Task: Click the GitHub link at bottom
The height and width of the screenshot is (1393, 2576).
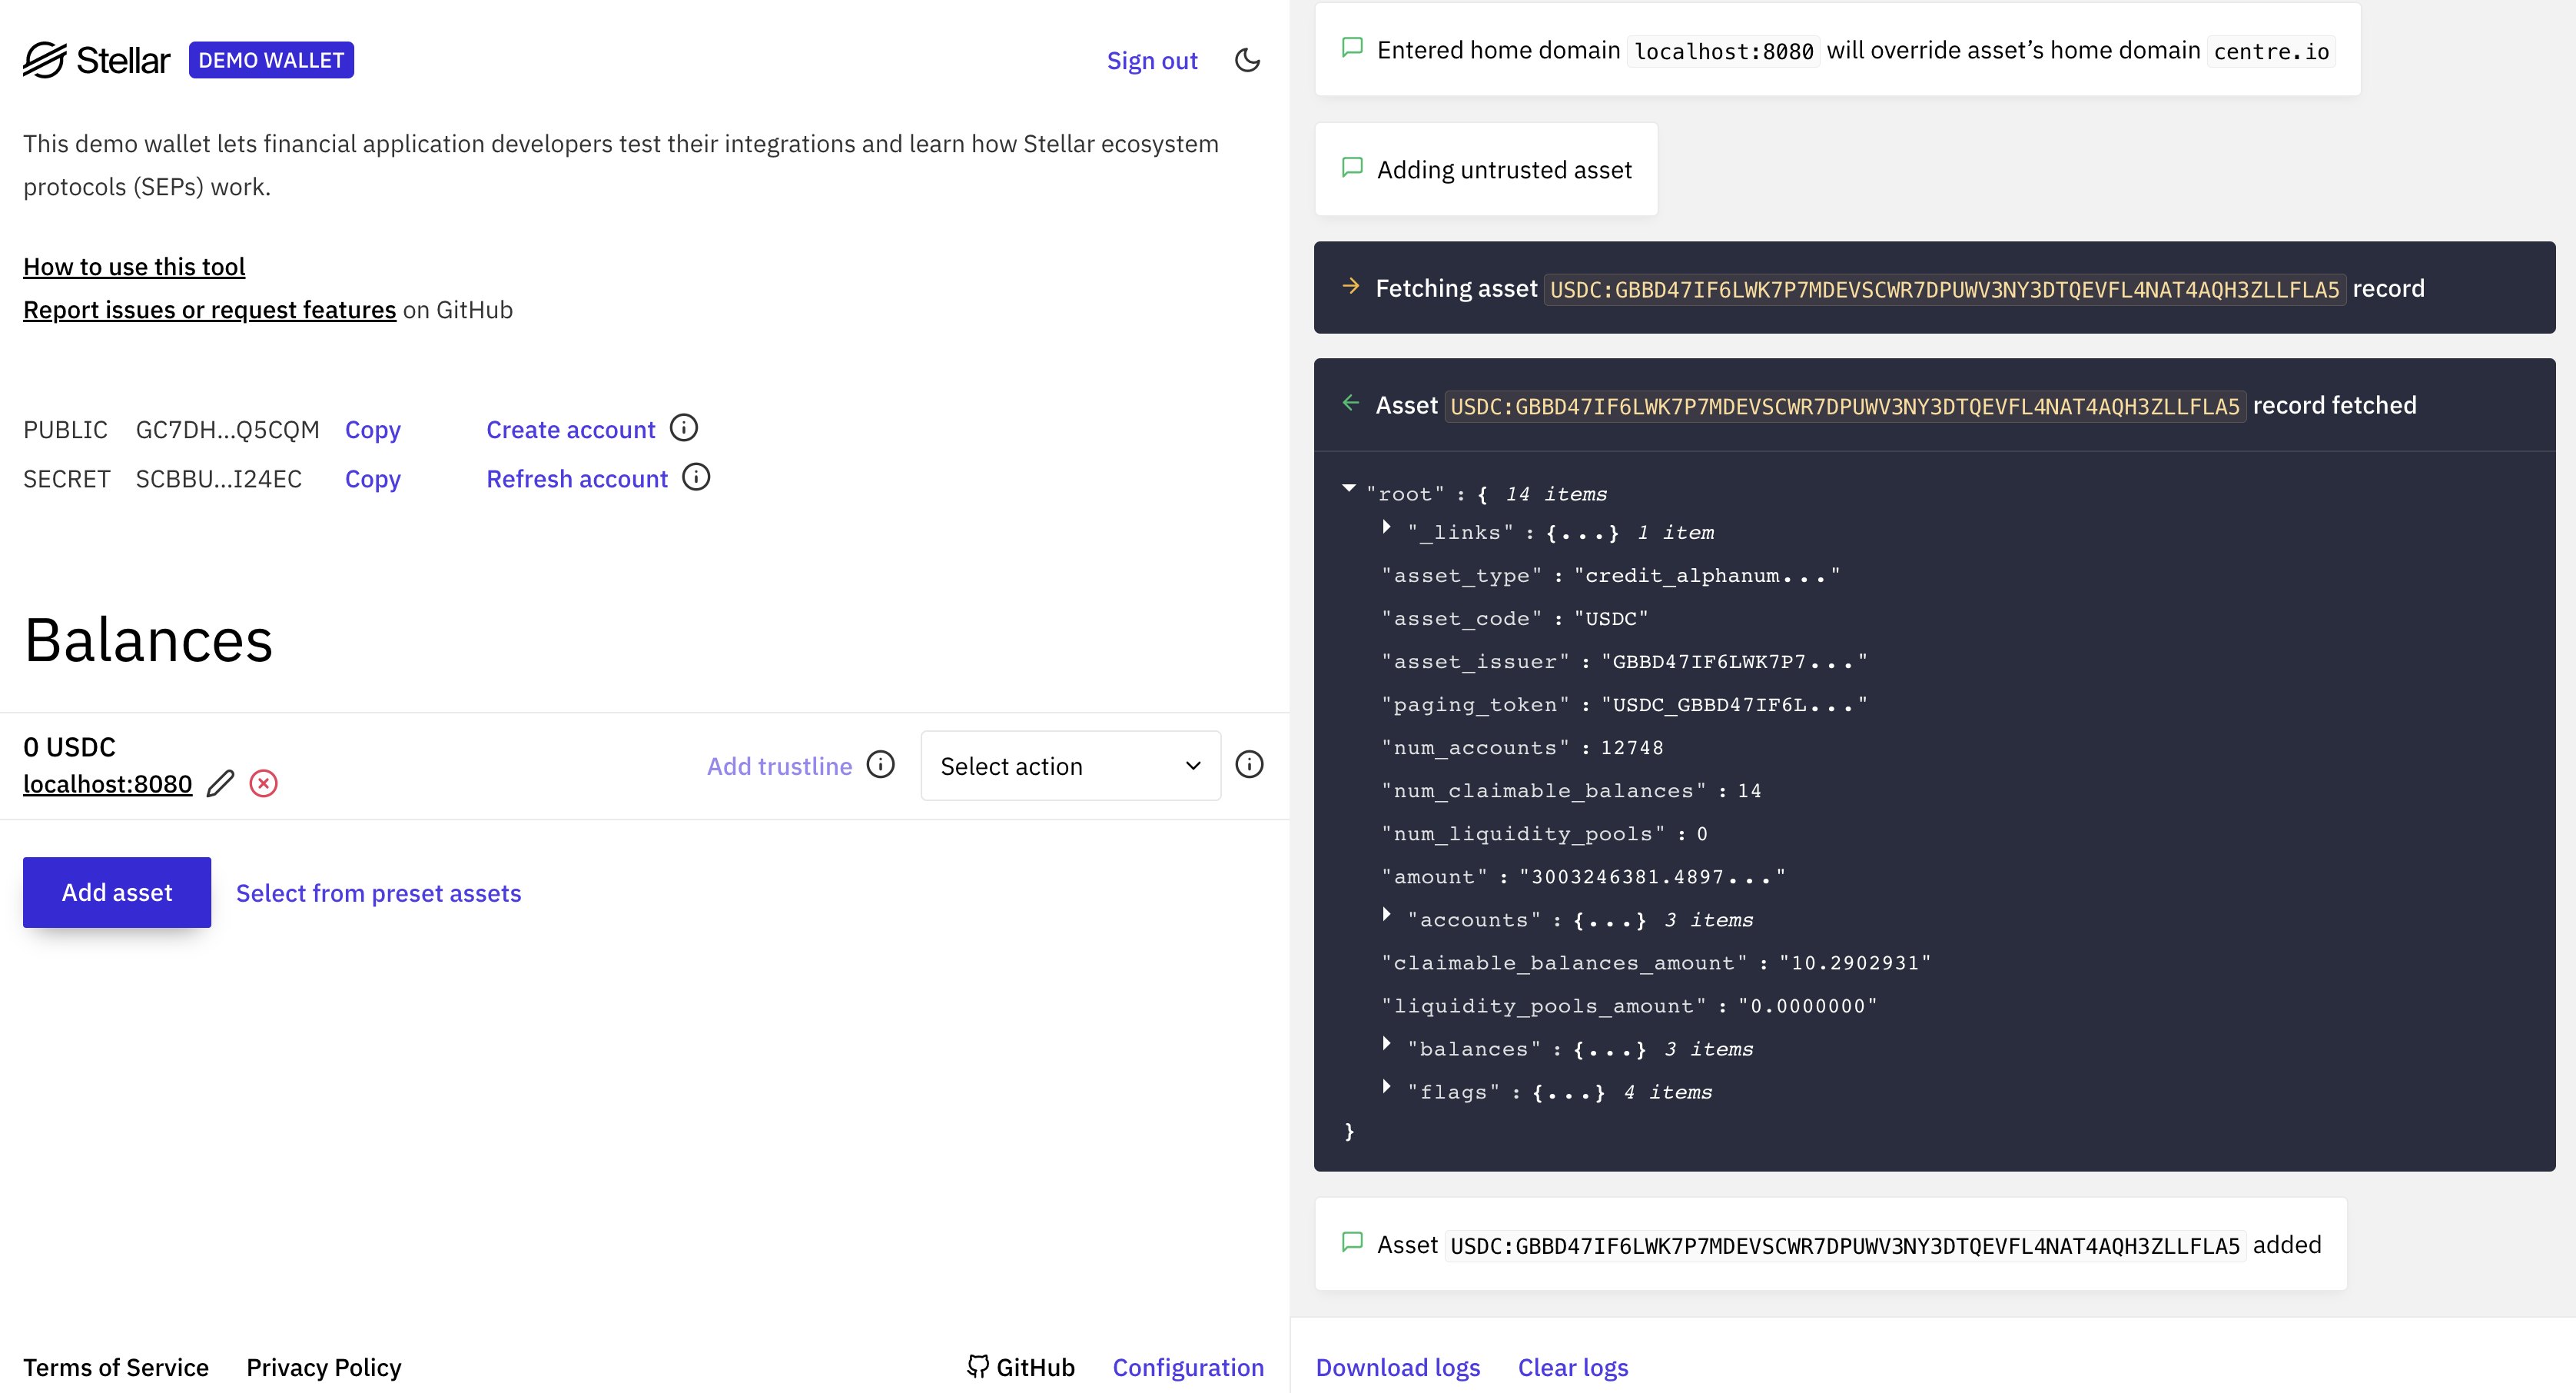Action: click(x=1023, y=1368)
